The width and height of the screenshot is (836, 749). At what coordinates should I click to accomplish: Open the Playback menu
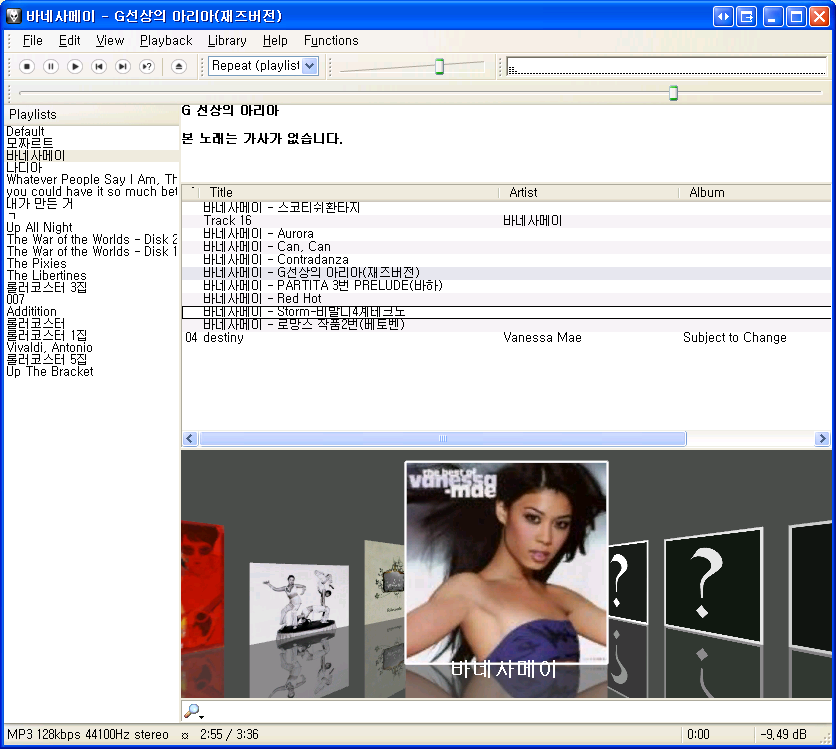tap(166, 41)
